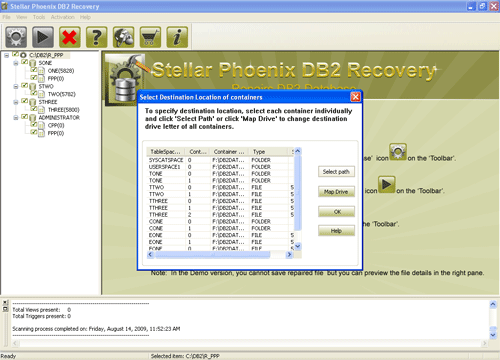Select the USERSPACE1 row

pos(220,167)
